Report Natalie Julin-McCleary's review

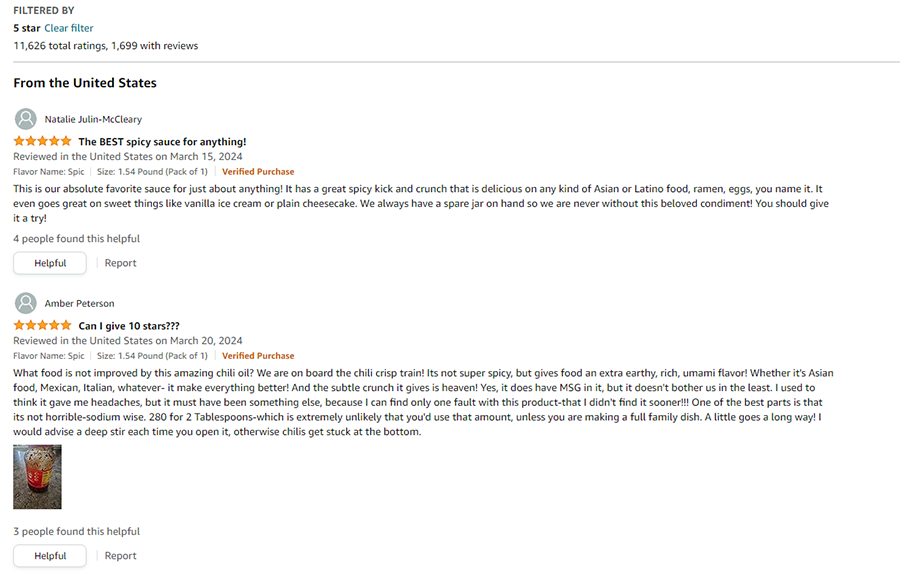(120, 263)
